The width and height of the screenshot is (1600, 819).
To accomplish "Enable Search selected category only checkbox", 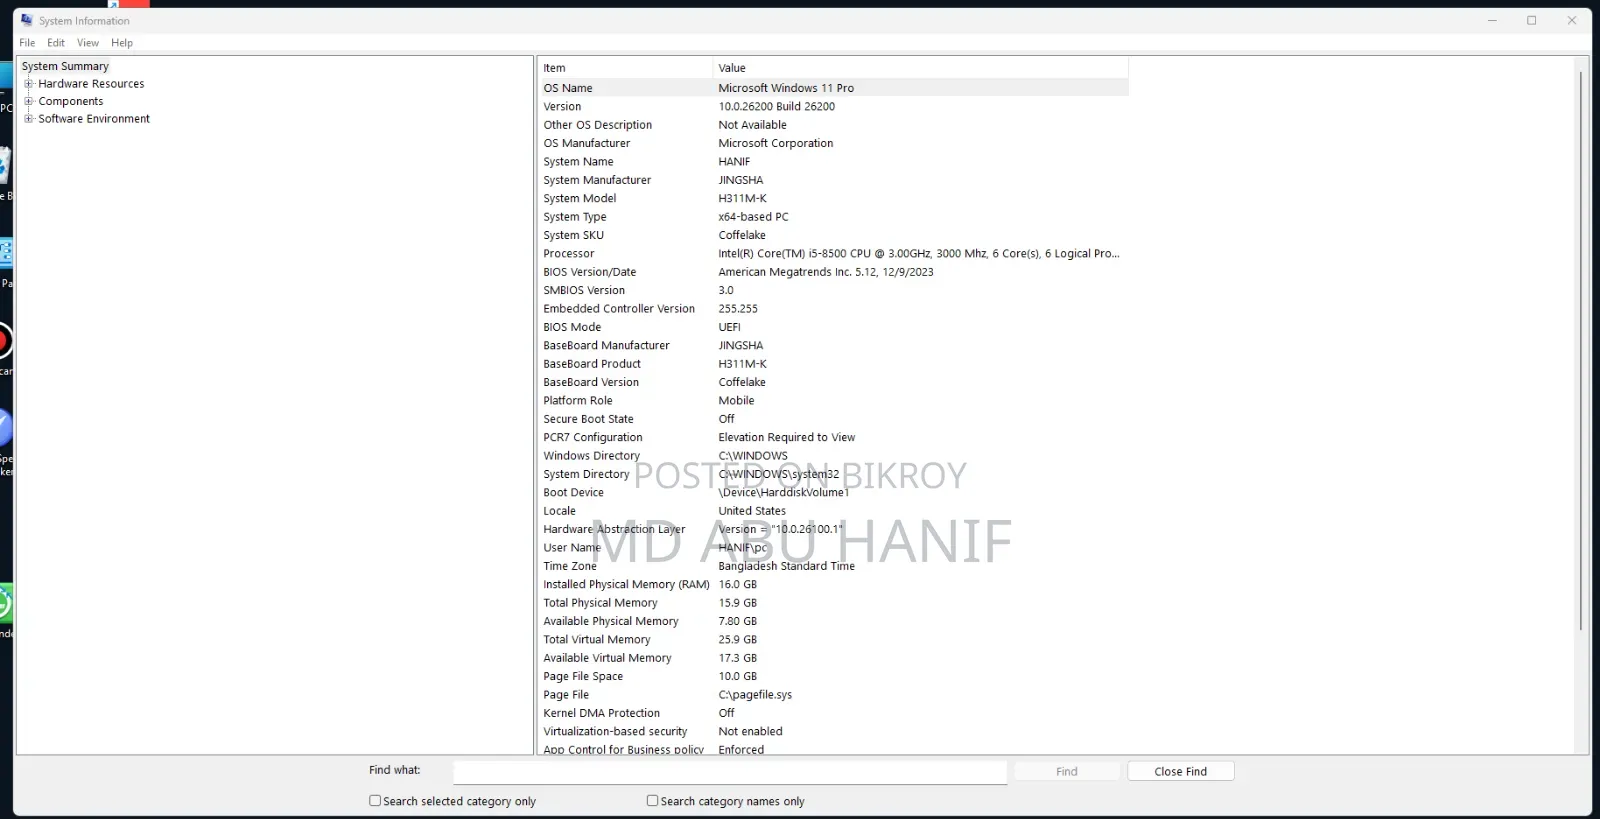I will click(x=375, y=800).
